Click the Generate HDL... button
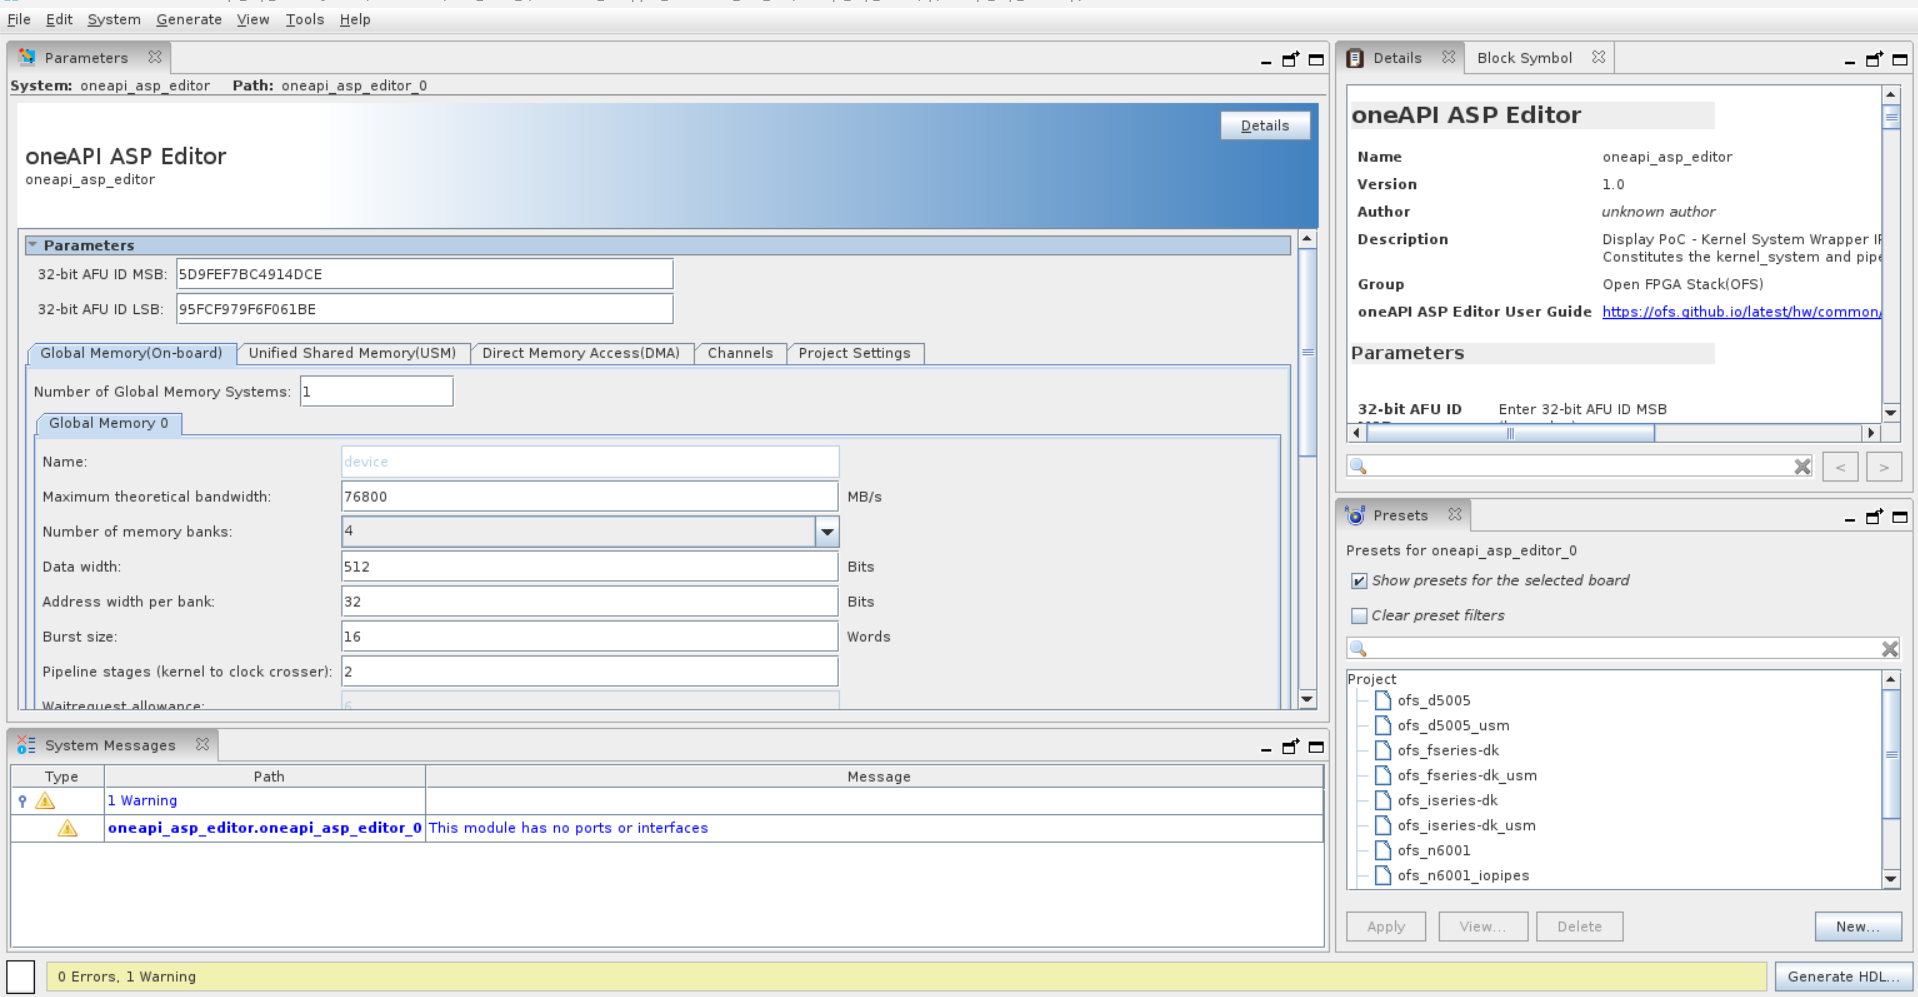 tap(1843, 976)
